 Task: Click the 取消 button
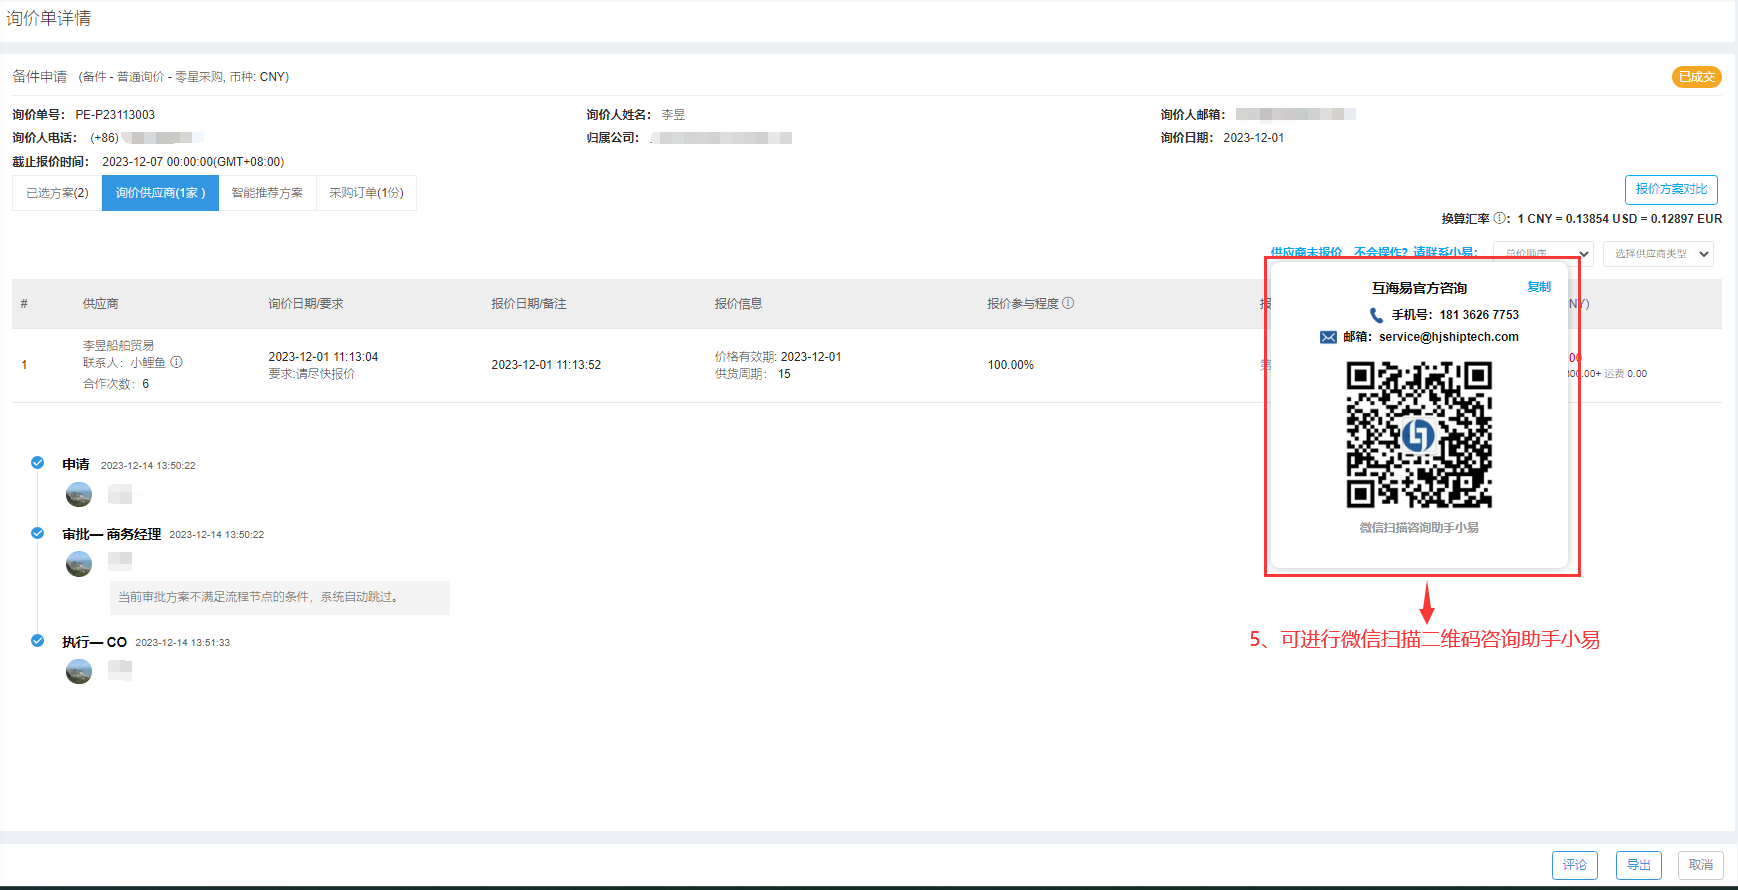[1701, 865]
